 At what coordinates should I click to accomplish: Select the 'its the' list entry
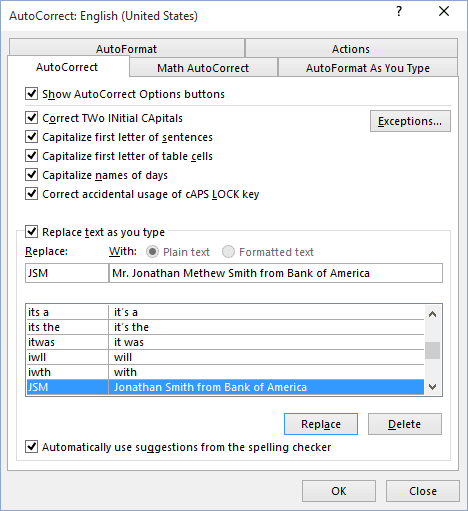pos(225,327)
